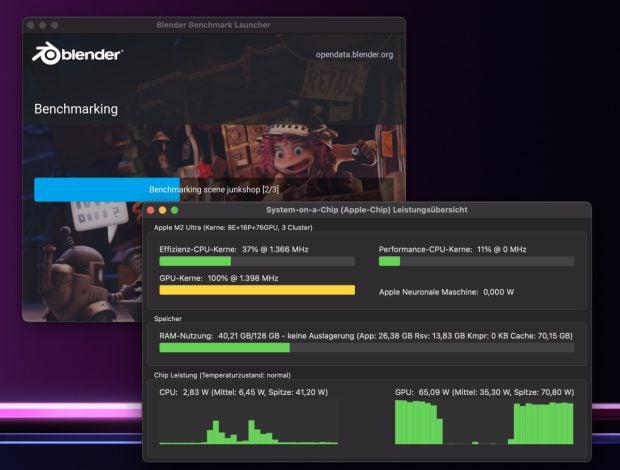Click the yellow GPU-Kerne usage bar
This screenshot has height=470, width=620.
click(257, 290)
